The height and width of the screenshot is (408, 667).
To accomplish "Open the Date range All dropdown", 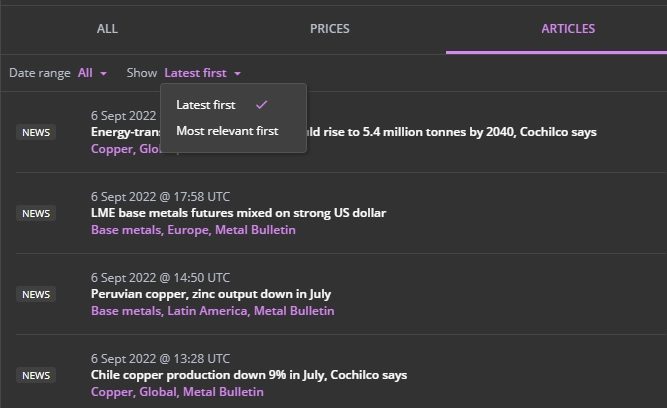I will click(x=92, y=73).
